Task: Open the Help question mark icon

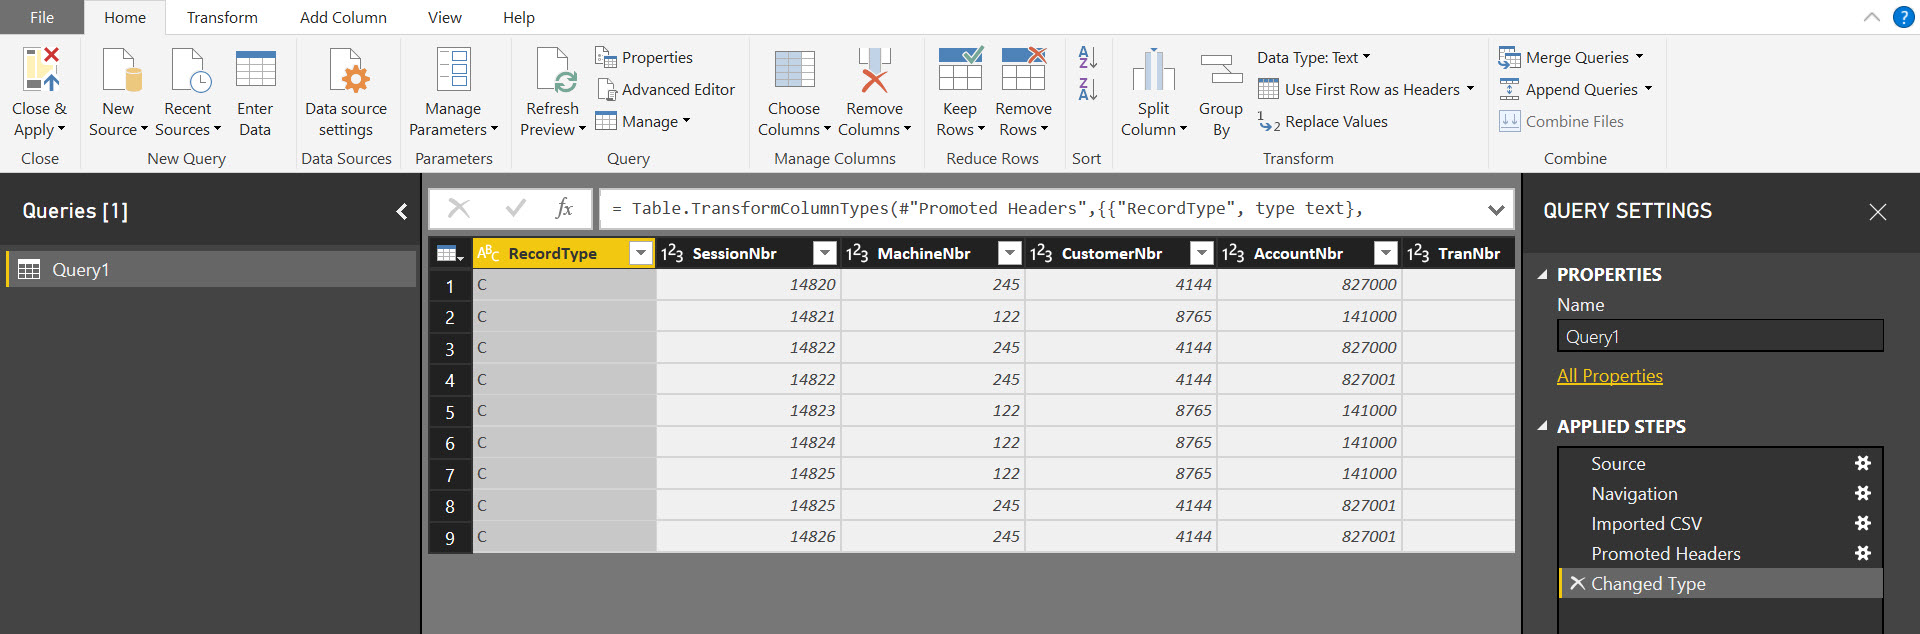Action: 1903,17
